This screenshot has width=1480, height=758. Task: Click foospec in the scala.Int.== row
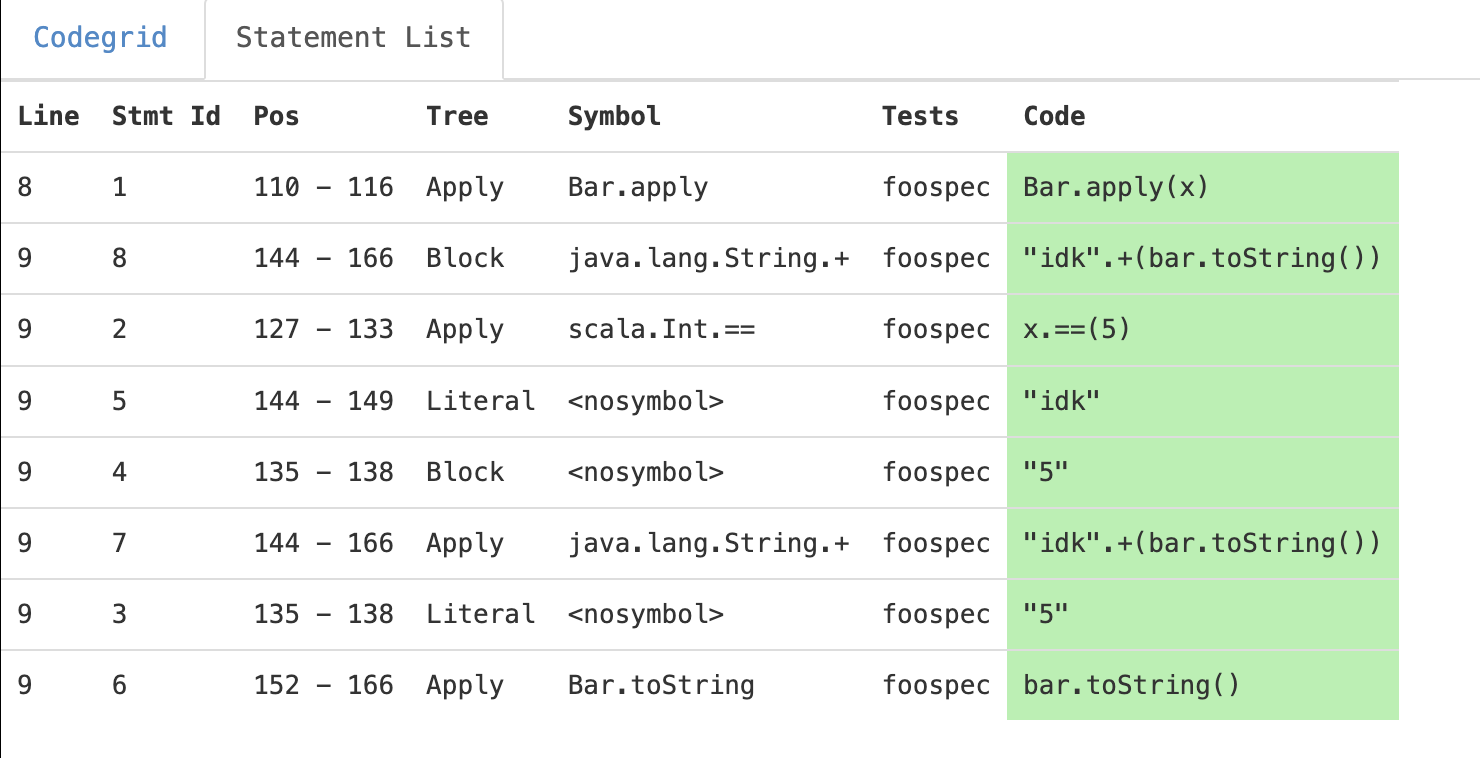coord(936,329)
